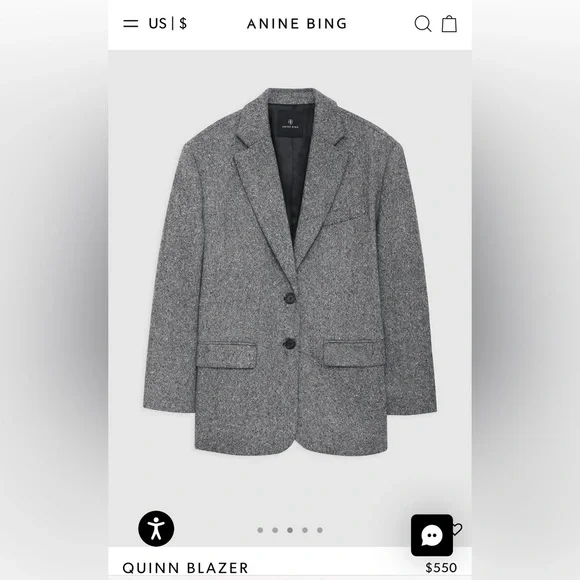Click the $550 price label
This screenshot has height=580, width=580.
click(441, 568)
